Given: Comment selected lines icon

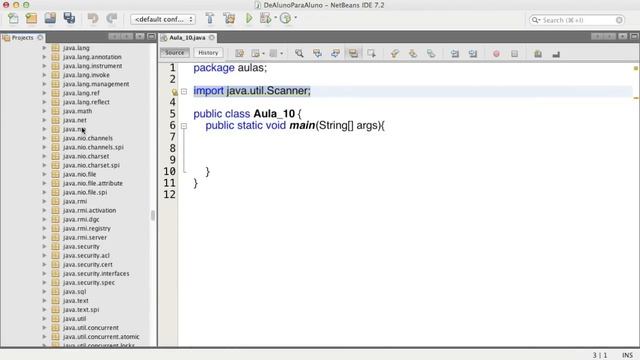Looking at the screenshot, I should point(538,53).
